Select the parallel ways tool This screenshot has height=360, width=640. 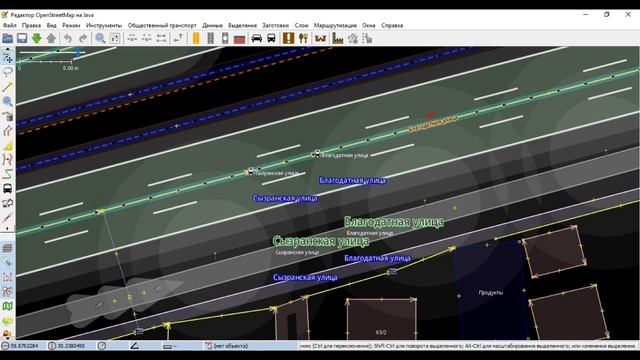[x=7, y=131]
